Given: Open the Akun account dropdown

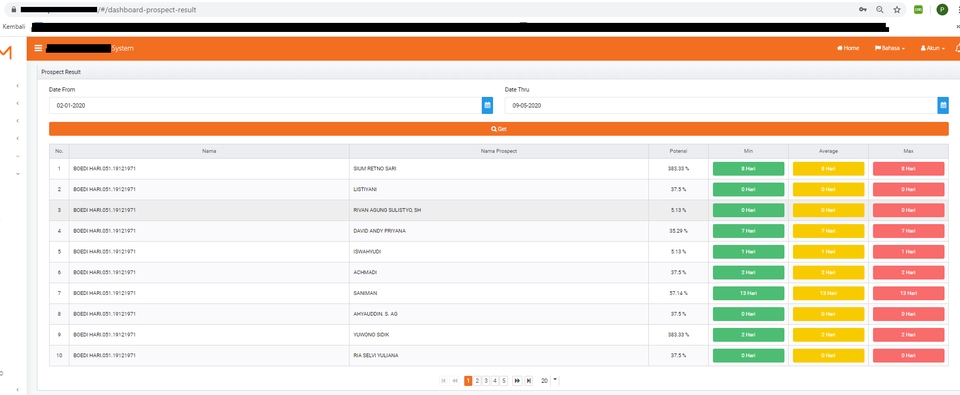Looking at the screenshot, I should tap(932, 48).
